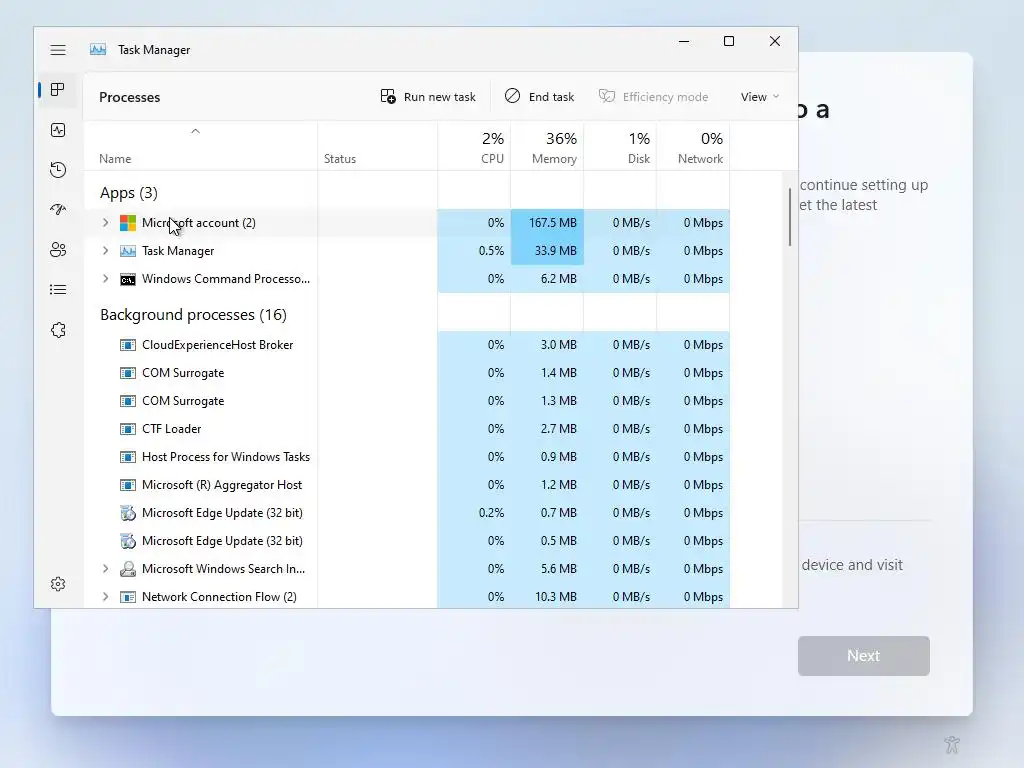Open the Startup apps page icon

[x=58, y=210]
